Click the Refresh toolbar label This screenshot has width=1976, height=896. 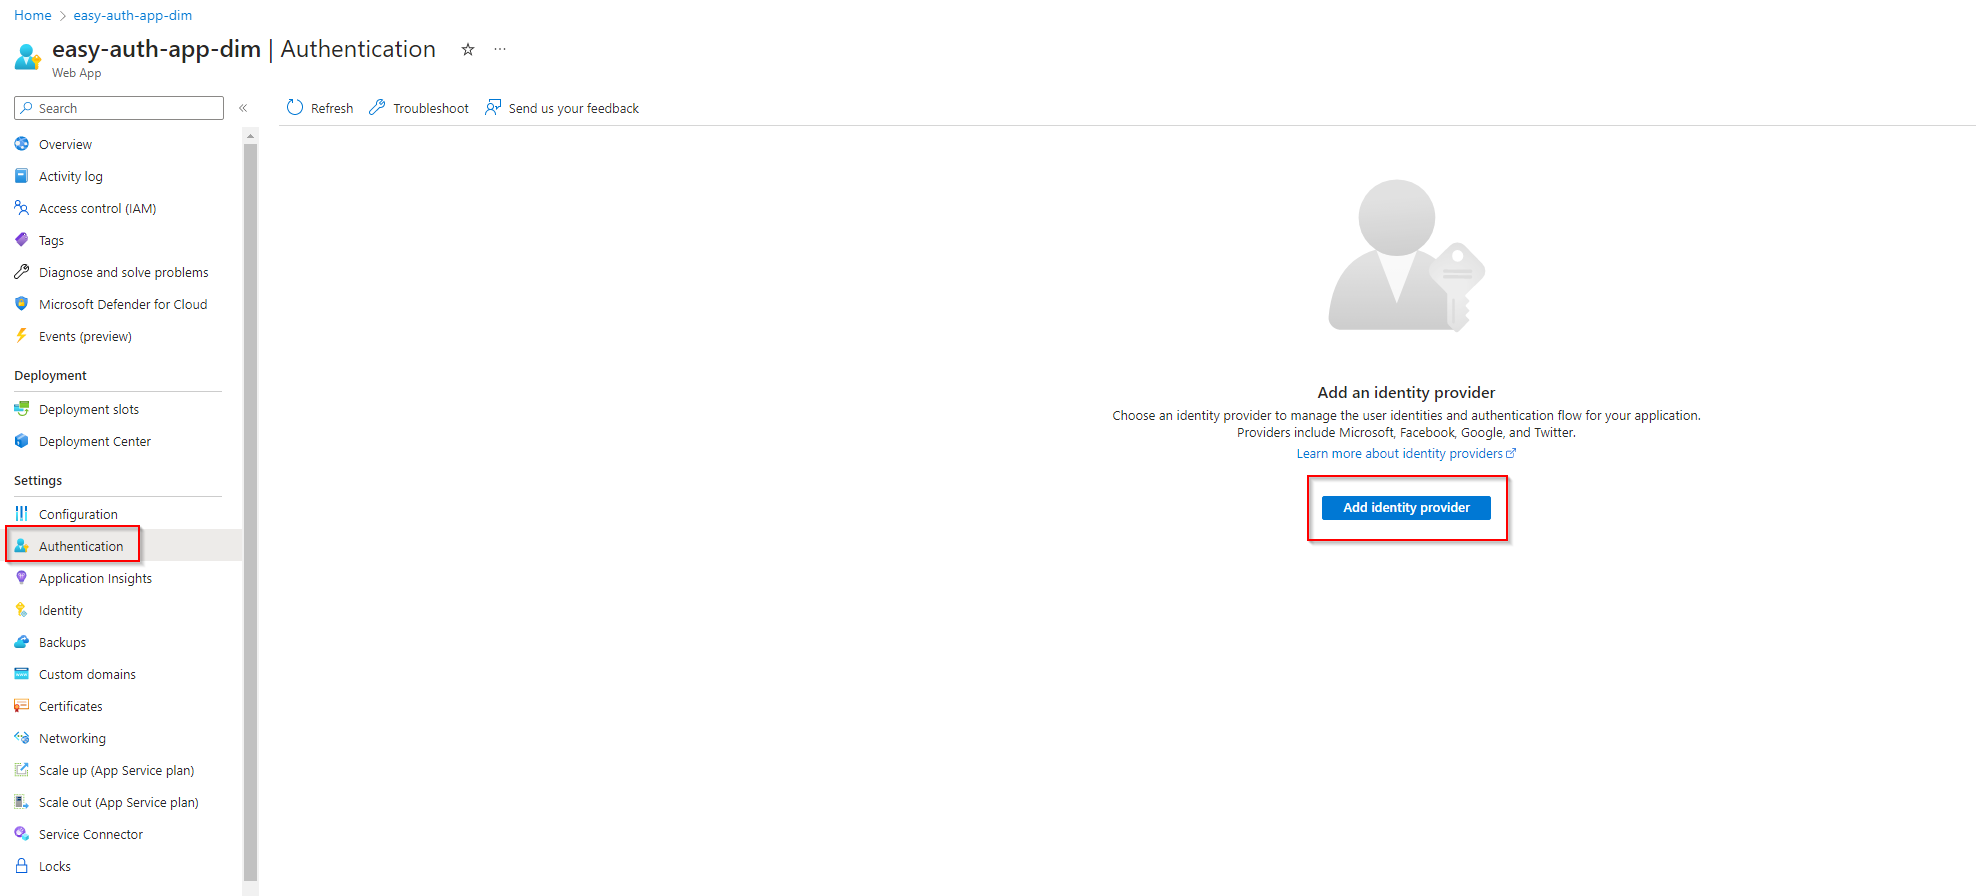(x=332, y=108)
